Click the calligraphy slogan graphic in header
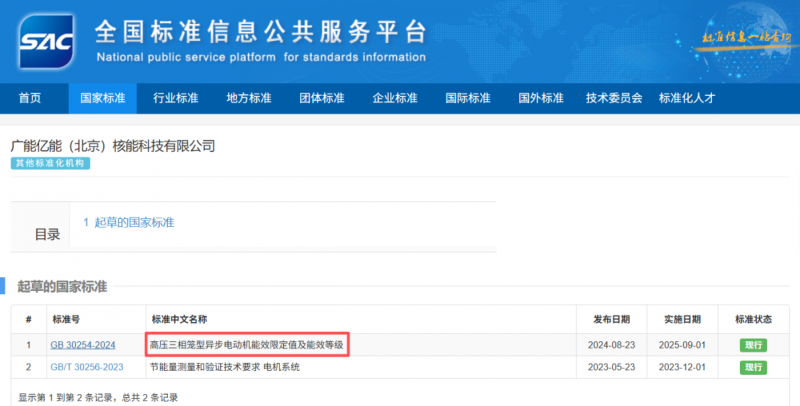This screenshot has width=800, height=406. [732, 39]
